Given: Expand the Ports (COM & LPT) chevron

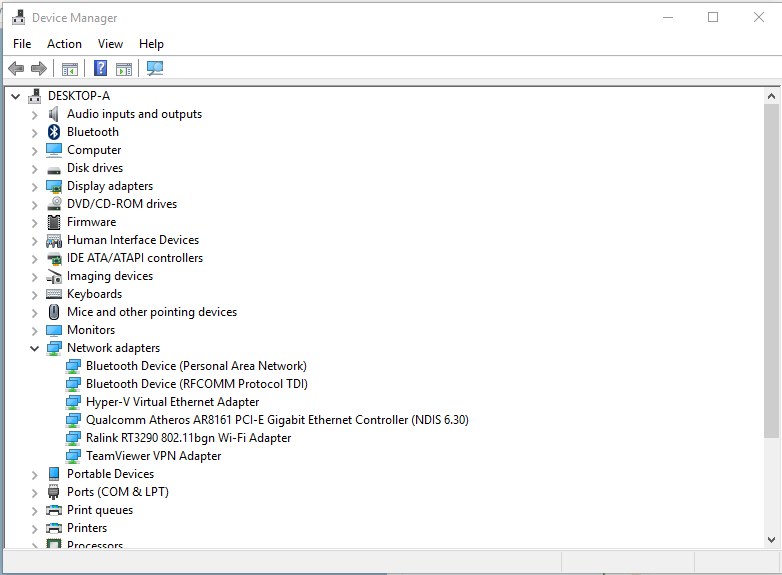Looking at the screenshot, I should [x=34, y=493].
